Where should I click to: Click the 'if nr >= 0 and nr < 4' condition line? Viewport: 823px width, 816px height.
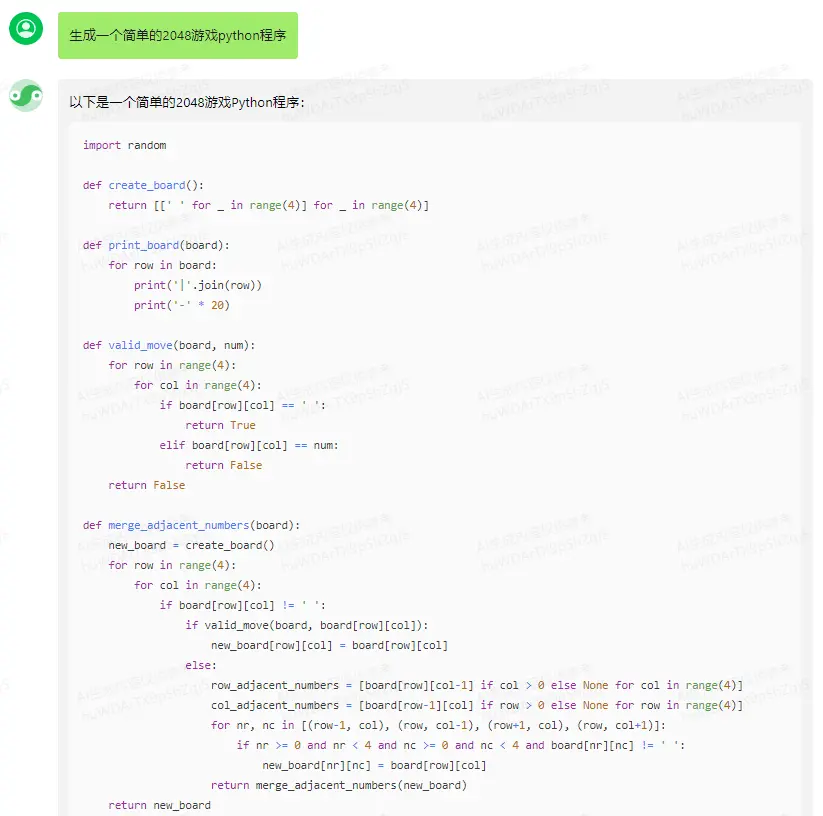click(x=461, y=745)
